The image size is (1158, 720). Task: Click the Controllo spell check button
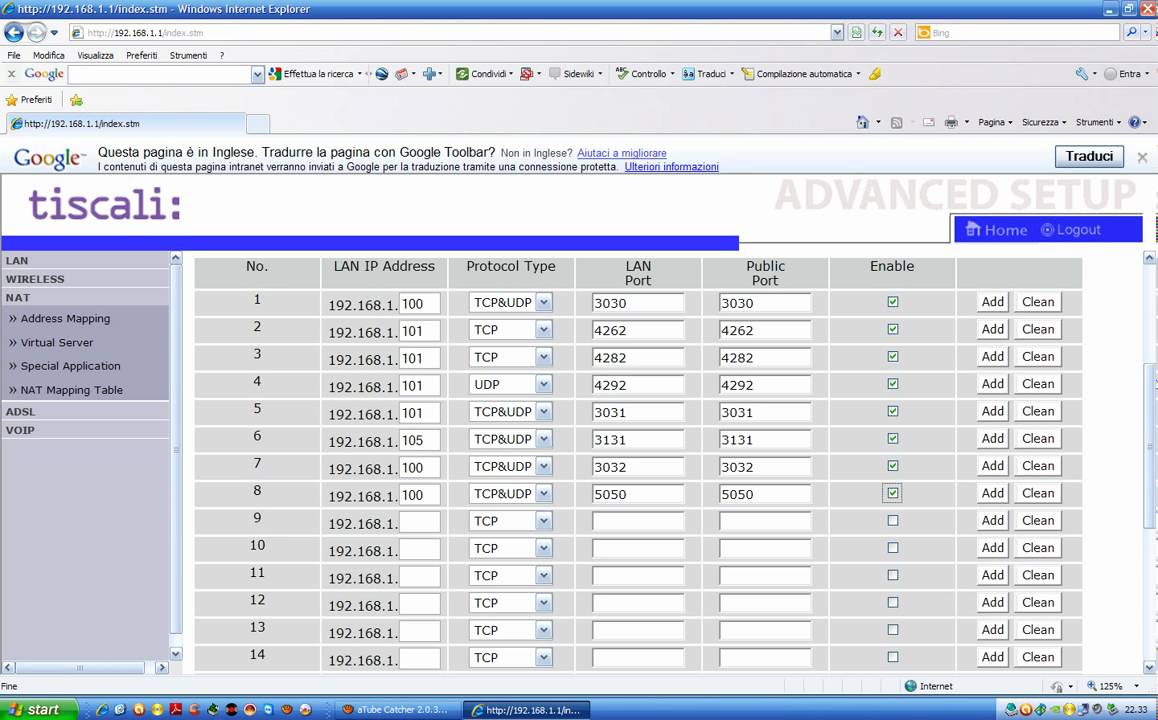click(x=644, y=74)
